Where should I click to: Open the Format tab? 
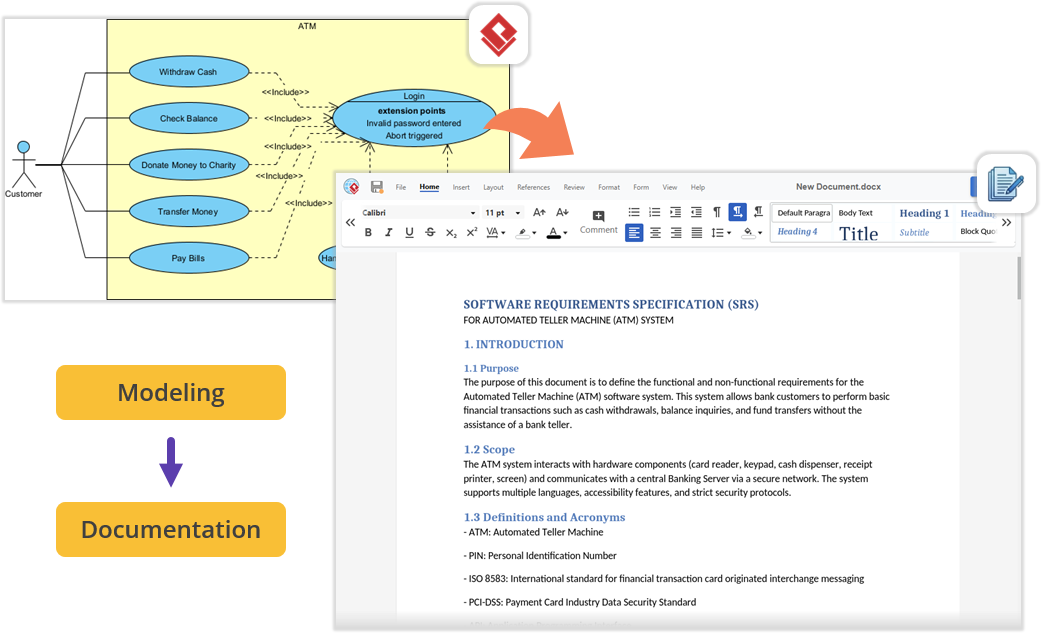(608, 187)
